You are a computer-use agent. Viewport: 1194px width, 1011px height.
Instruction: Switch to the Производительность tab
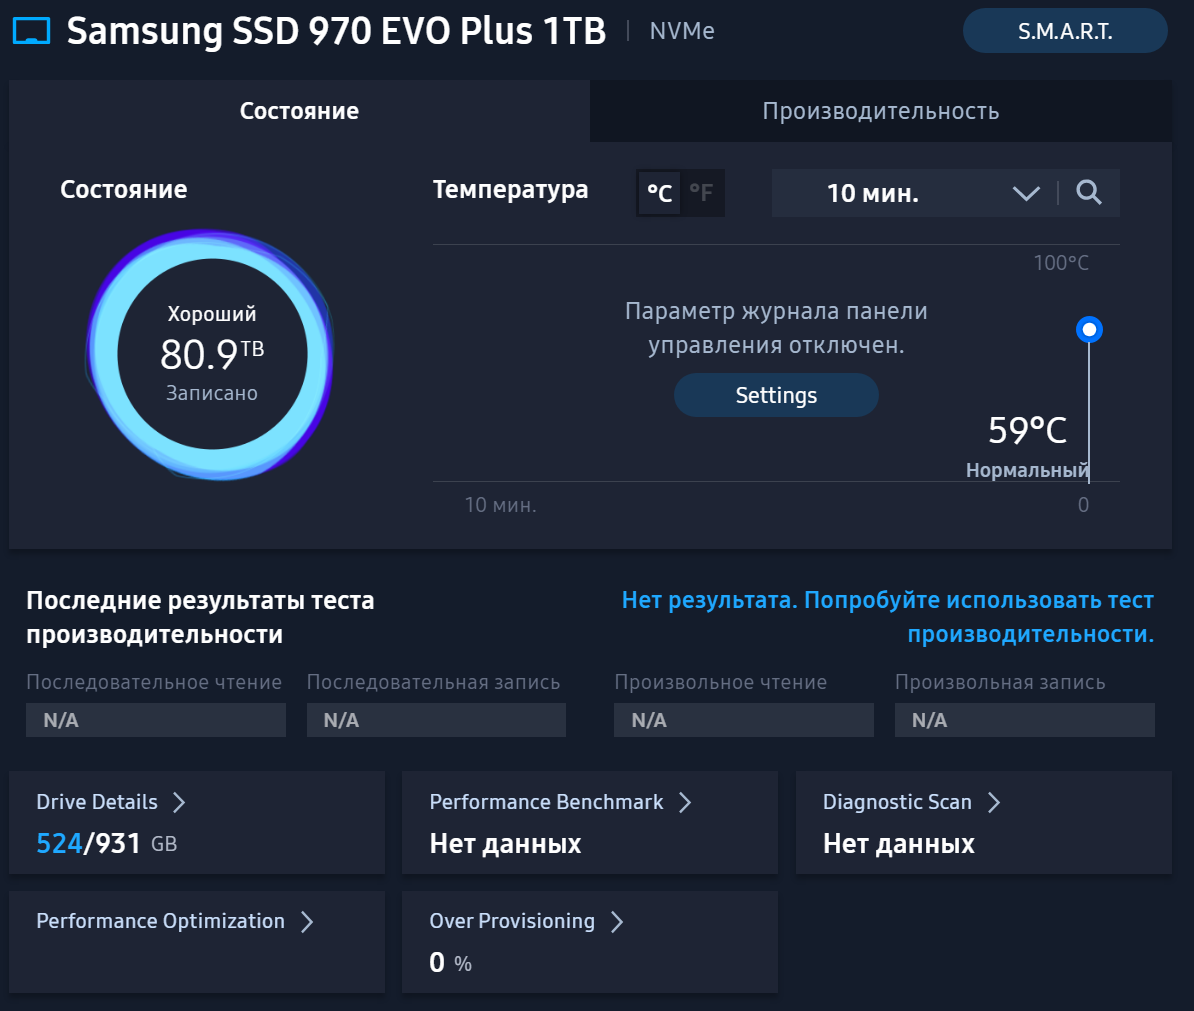tap(880, 111)
